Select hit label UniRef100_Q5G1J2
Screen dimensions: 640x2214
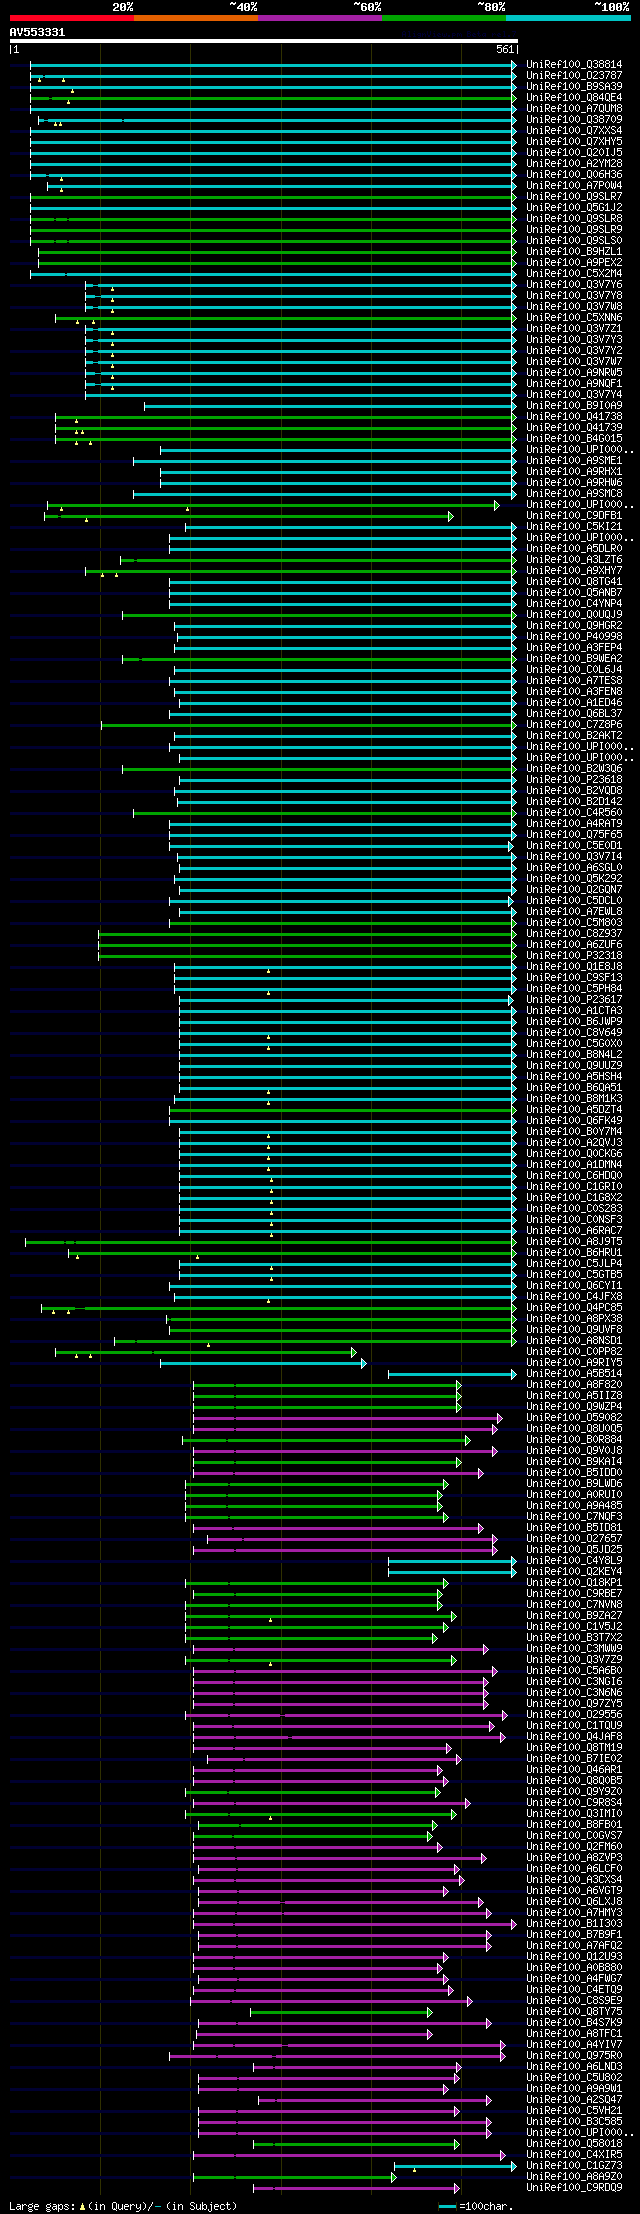[x=574, y=208]
